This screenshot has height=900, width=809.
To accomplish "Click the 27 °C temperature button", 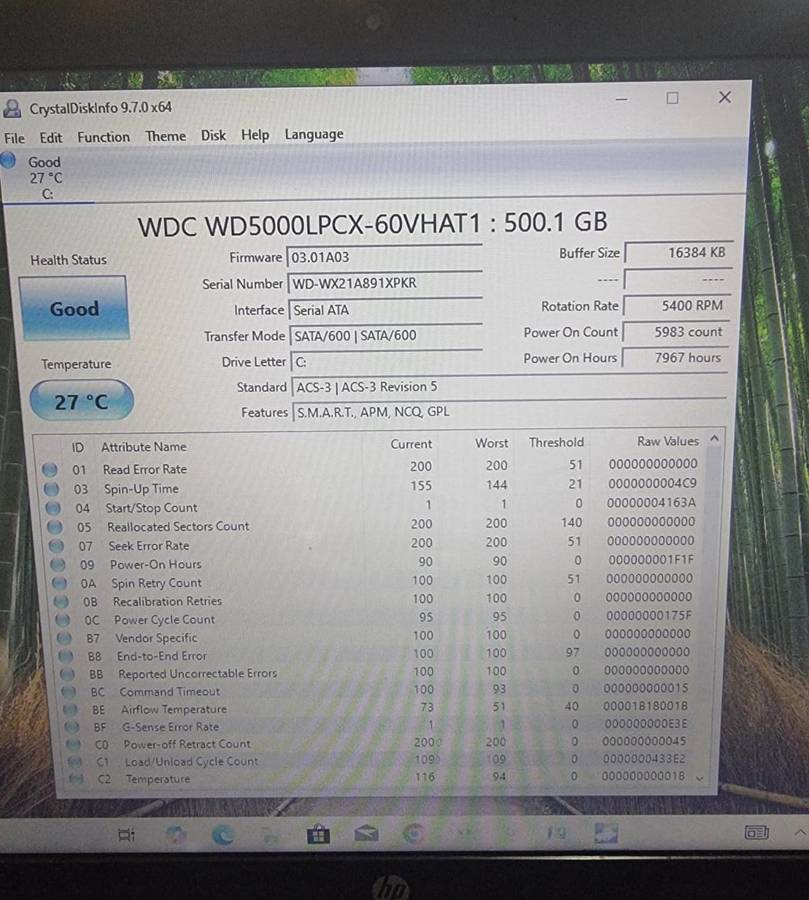I will [x=81, y=402].
